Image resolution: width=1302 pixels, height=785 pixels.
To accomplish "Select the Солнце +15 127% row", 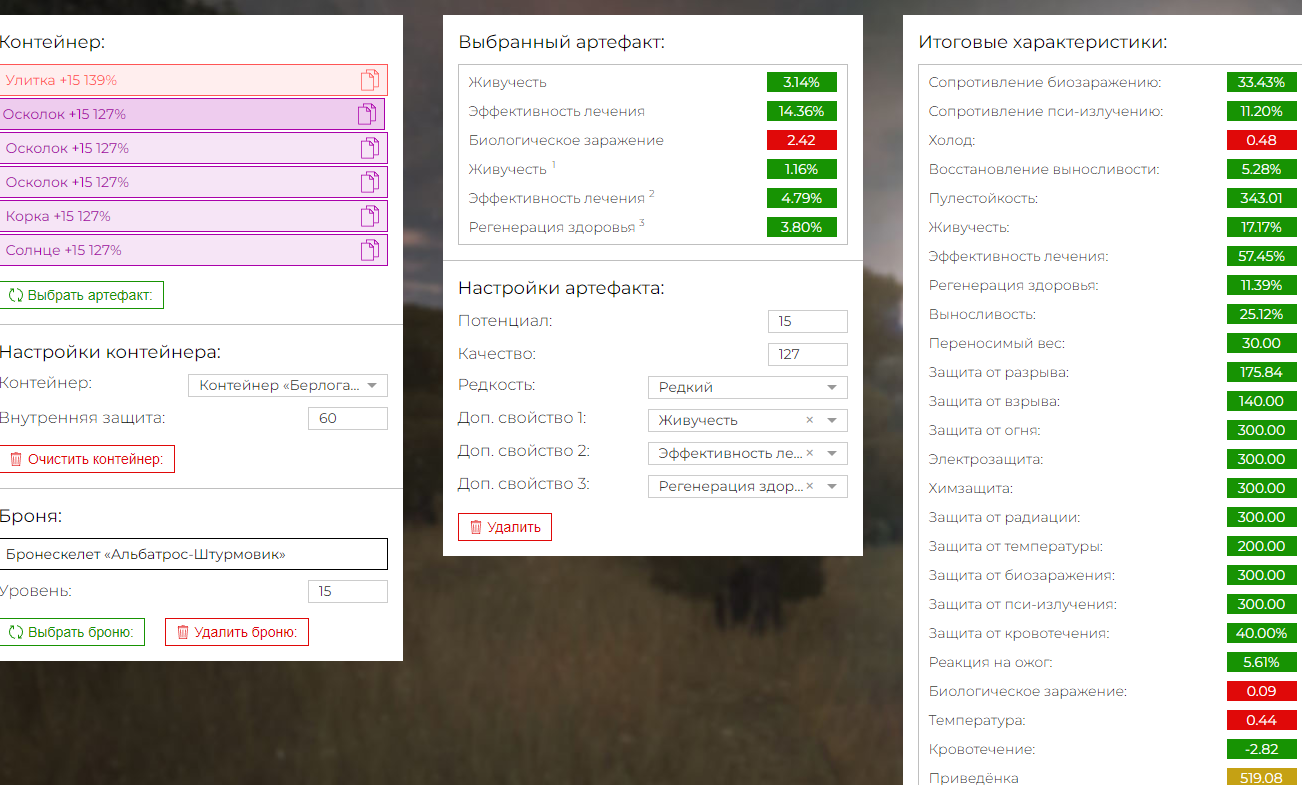I will point(193,250).
